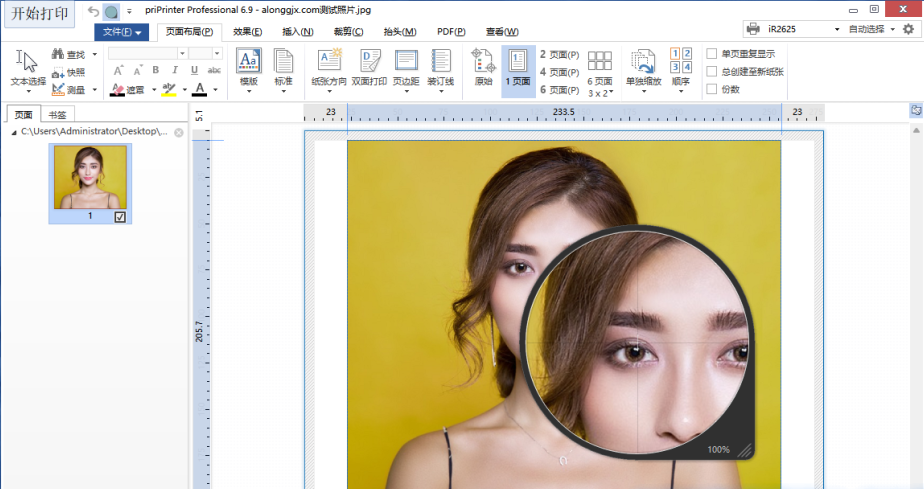Enable the 单页重复显示 checkbox
Viewport: 924px width, 489px height.
click(712, 54)
